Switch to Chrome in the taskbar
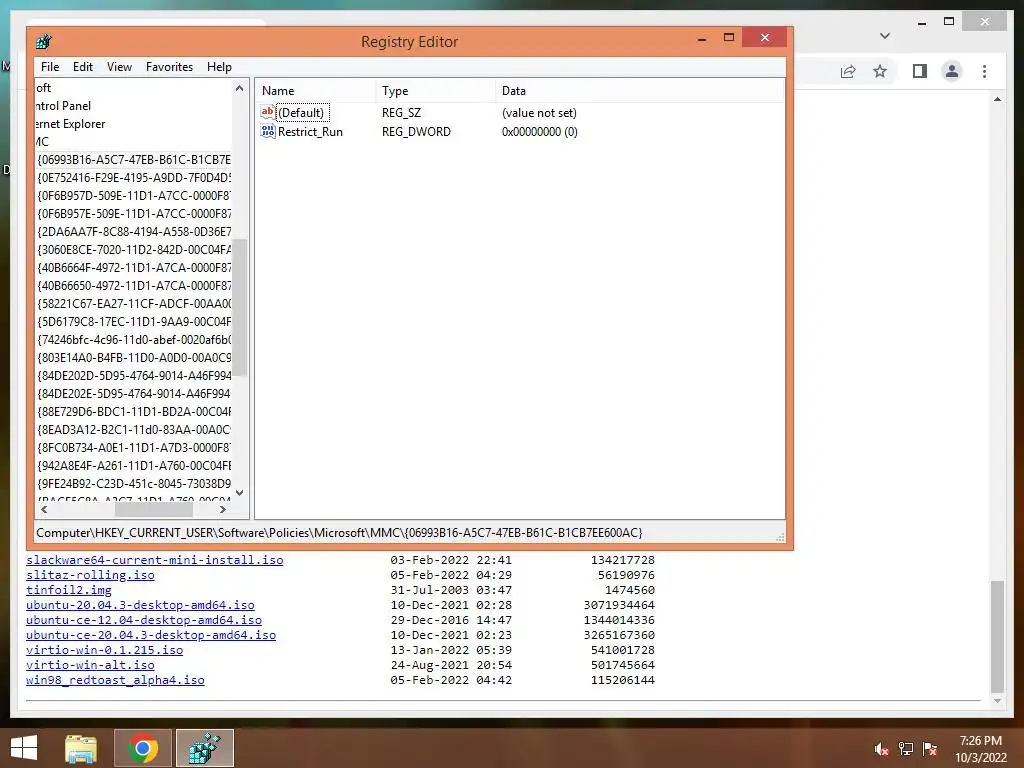The image size is (1024, 768). pos(143,748)
